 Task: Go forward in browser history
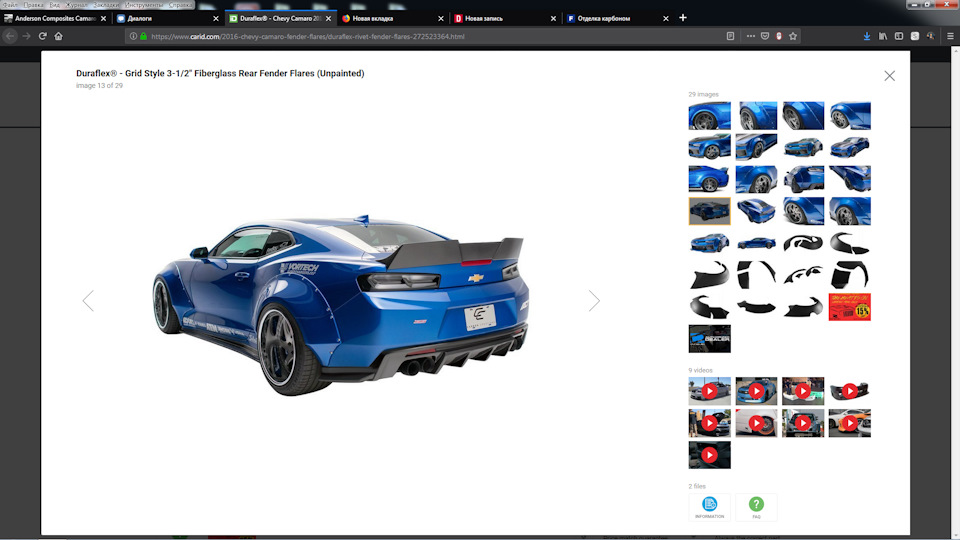[26, 36]
